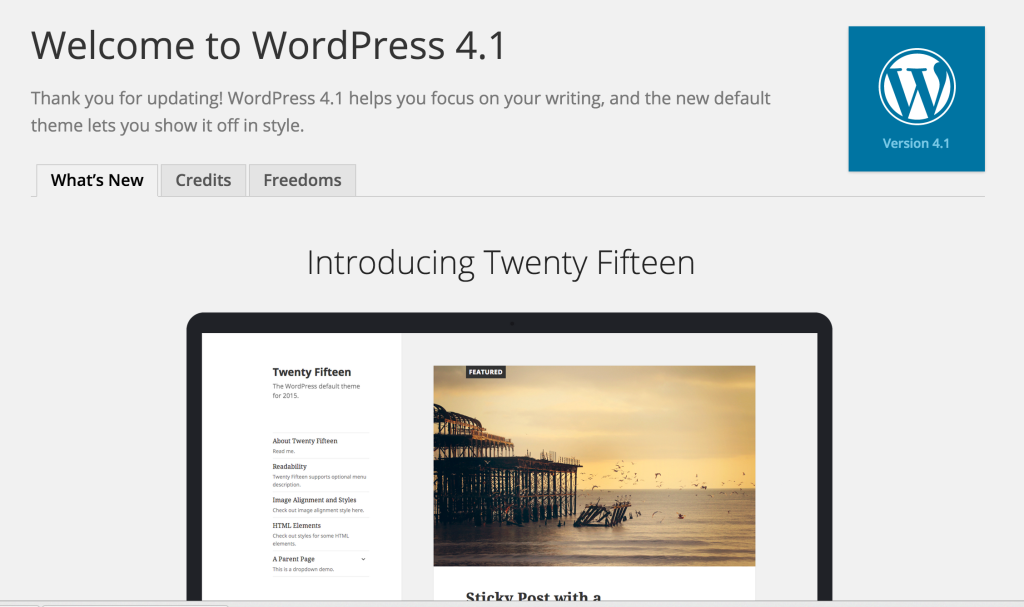Click the "Welcome to WordPress 4.1" heading
The height and width of the screenshot is (607, 1024).
(268, 46)
